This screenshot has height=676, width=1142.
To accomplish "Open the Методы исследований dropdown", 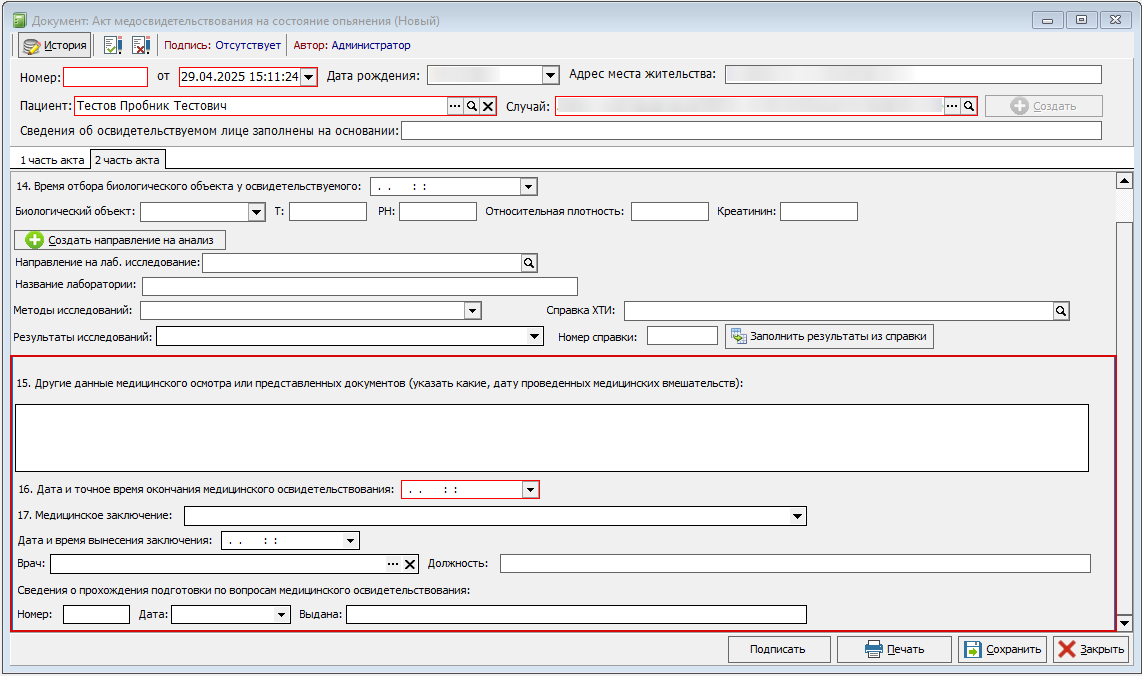I will 473,311.
